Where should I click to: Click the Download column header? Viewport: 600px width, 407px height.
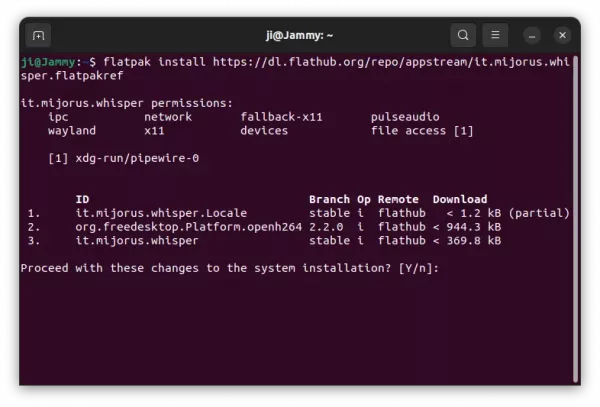click(x=460, y=200)
